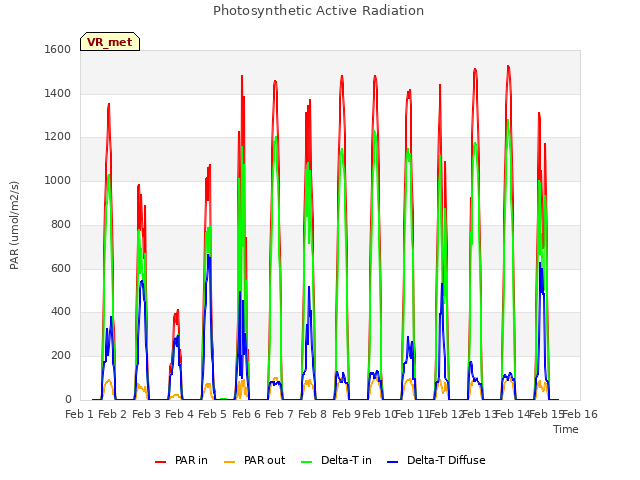Click the red PAR in legend swatch
Screen dimensions: 640x480
pyautogui.click(x=161, y=462)
